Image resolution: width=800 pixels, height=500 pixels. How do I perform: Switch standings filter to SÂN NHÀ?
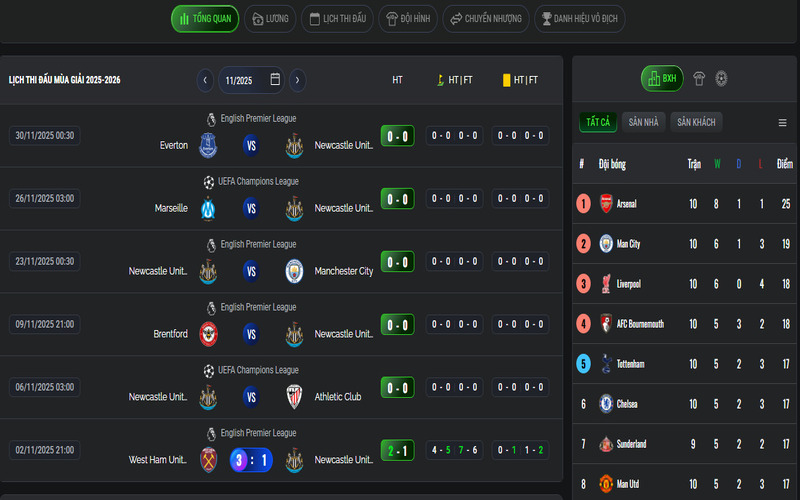pos(643,122)
